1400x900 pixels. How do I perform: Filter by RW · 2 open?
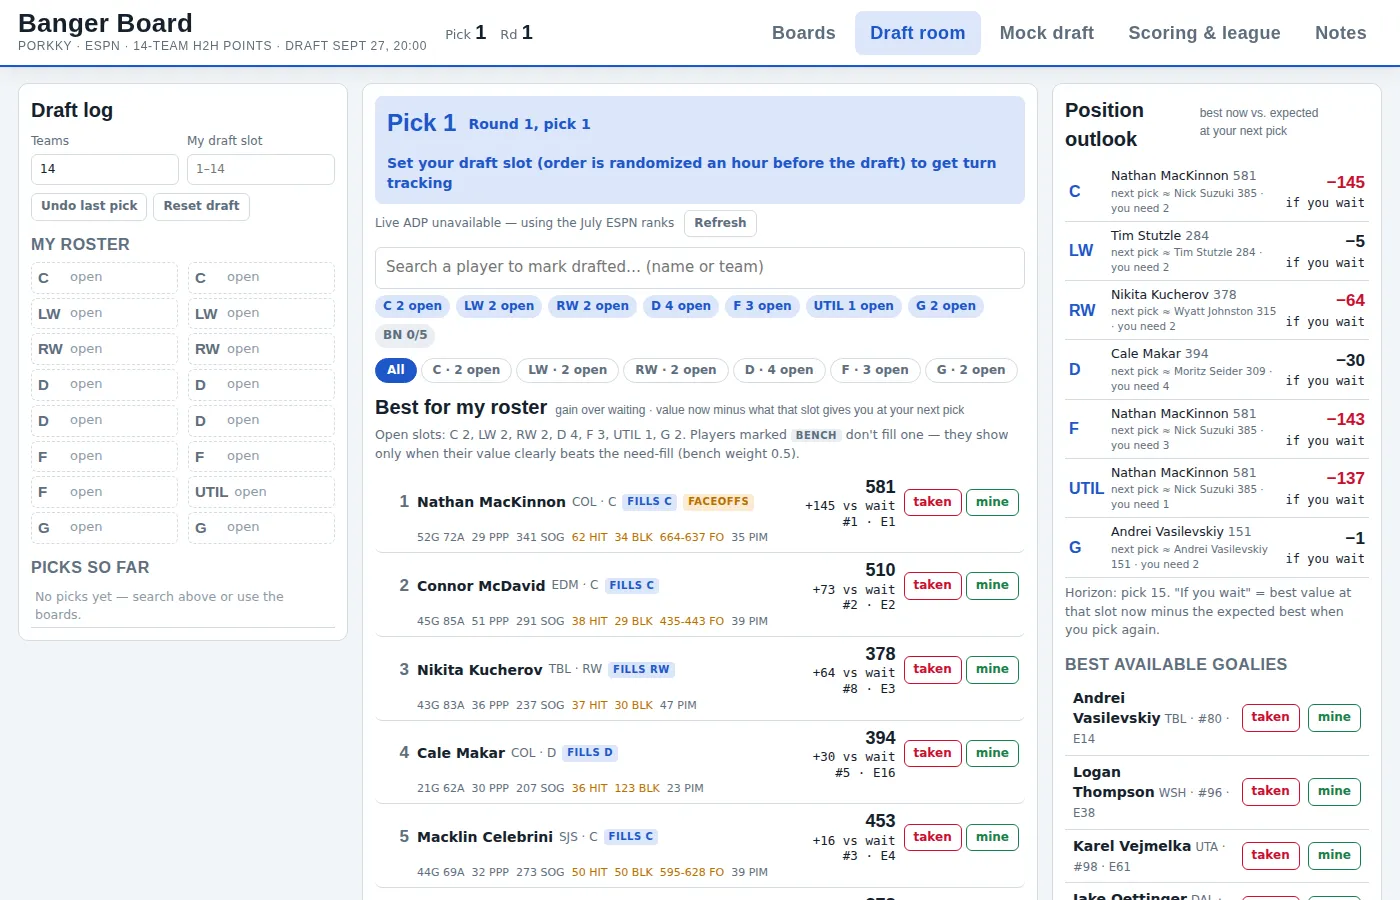(676, 370)
